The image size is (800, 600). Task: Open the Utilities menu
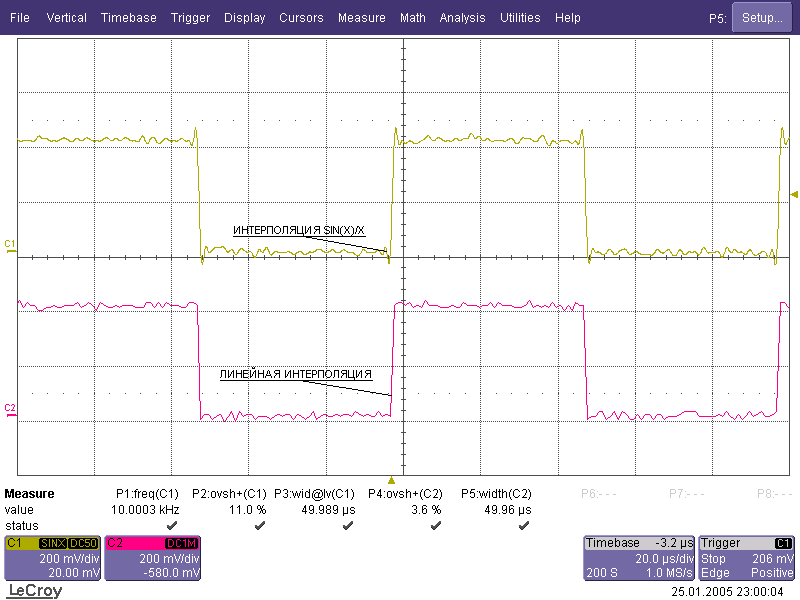tap(520, 18)
